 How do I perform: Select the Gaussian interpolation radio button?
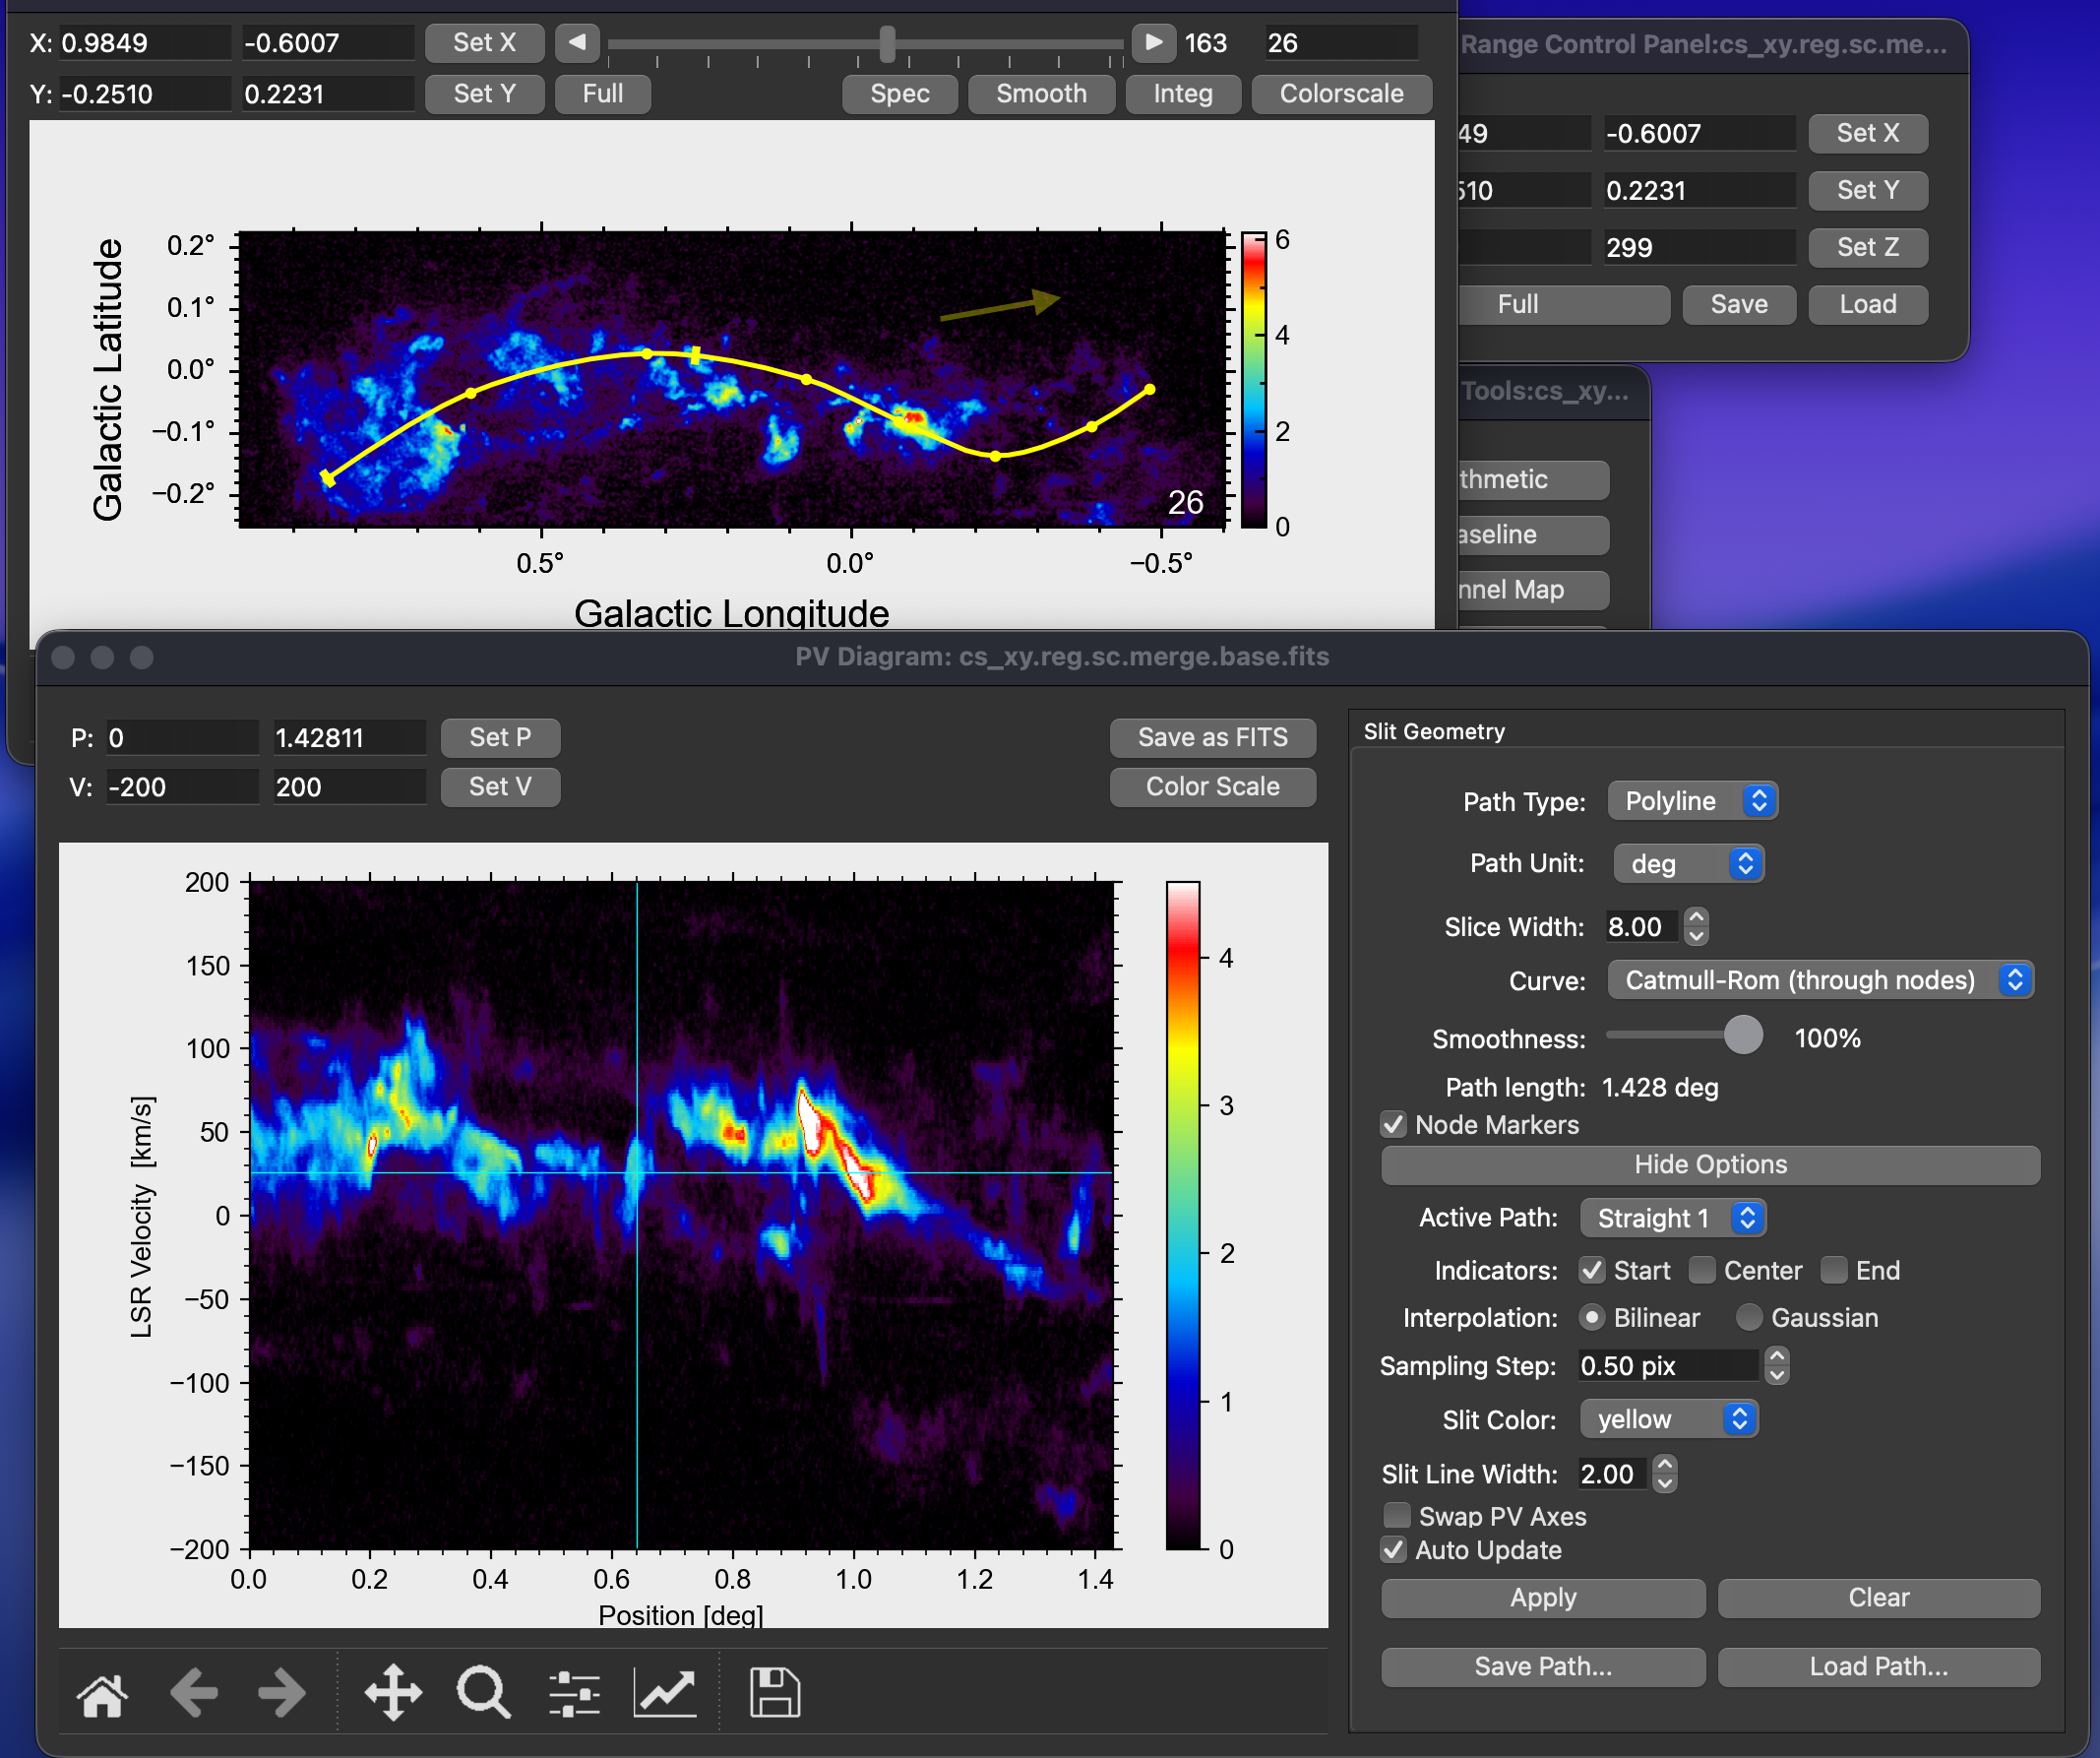(1749, 1318)
